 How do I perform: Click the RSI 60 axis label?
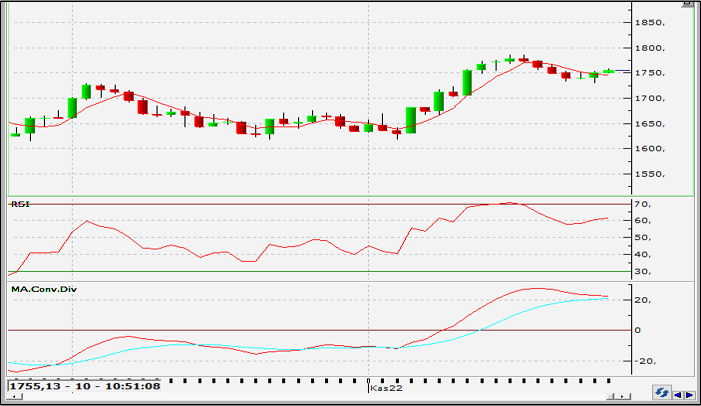pyautogui.click(x=643, y=220)
